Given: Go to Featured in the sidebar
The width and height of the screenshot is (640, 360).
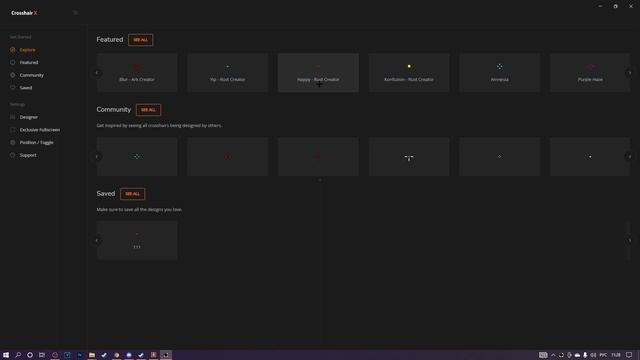Looking at the screenshot, I should pos(24,62).
